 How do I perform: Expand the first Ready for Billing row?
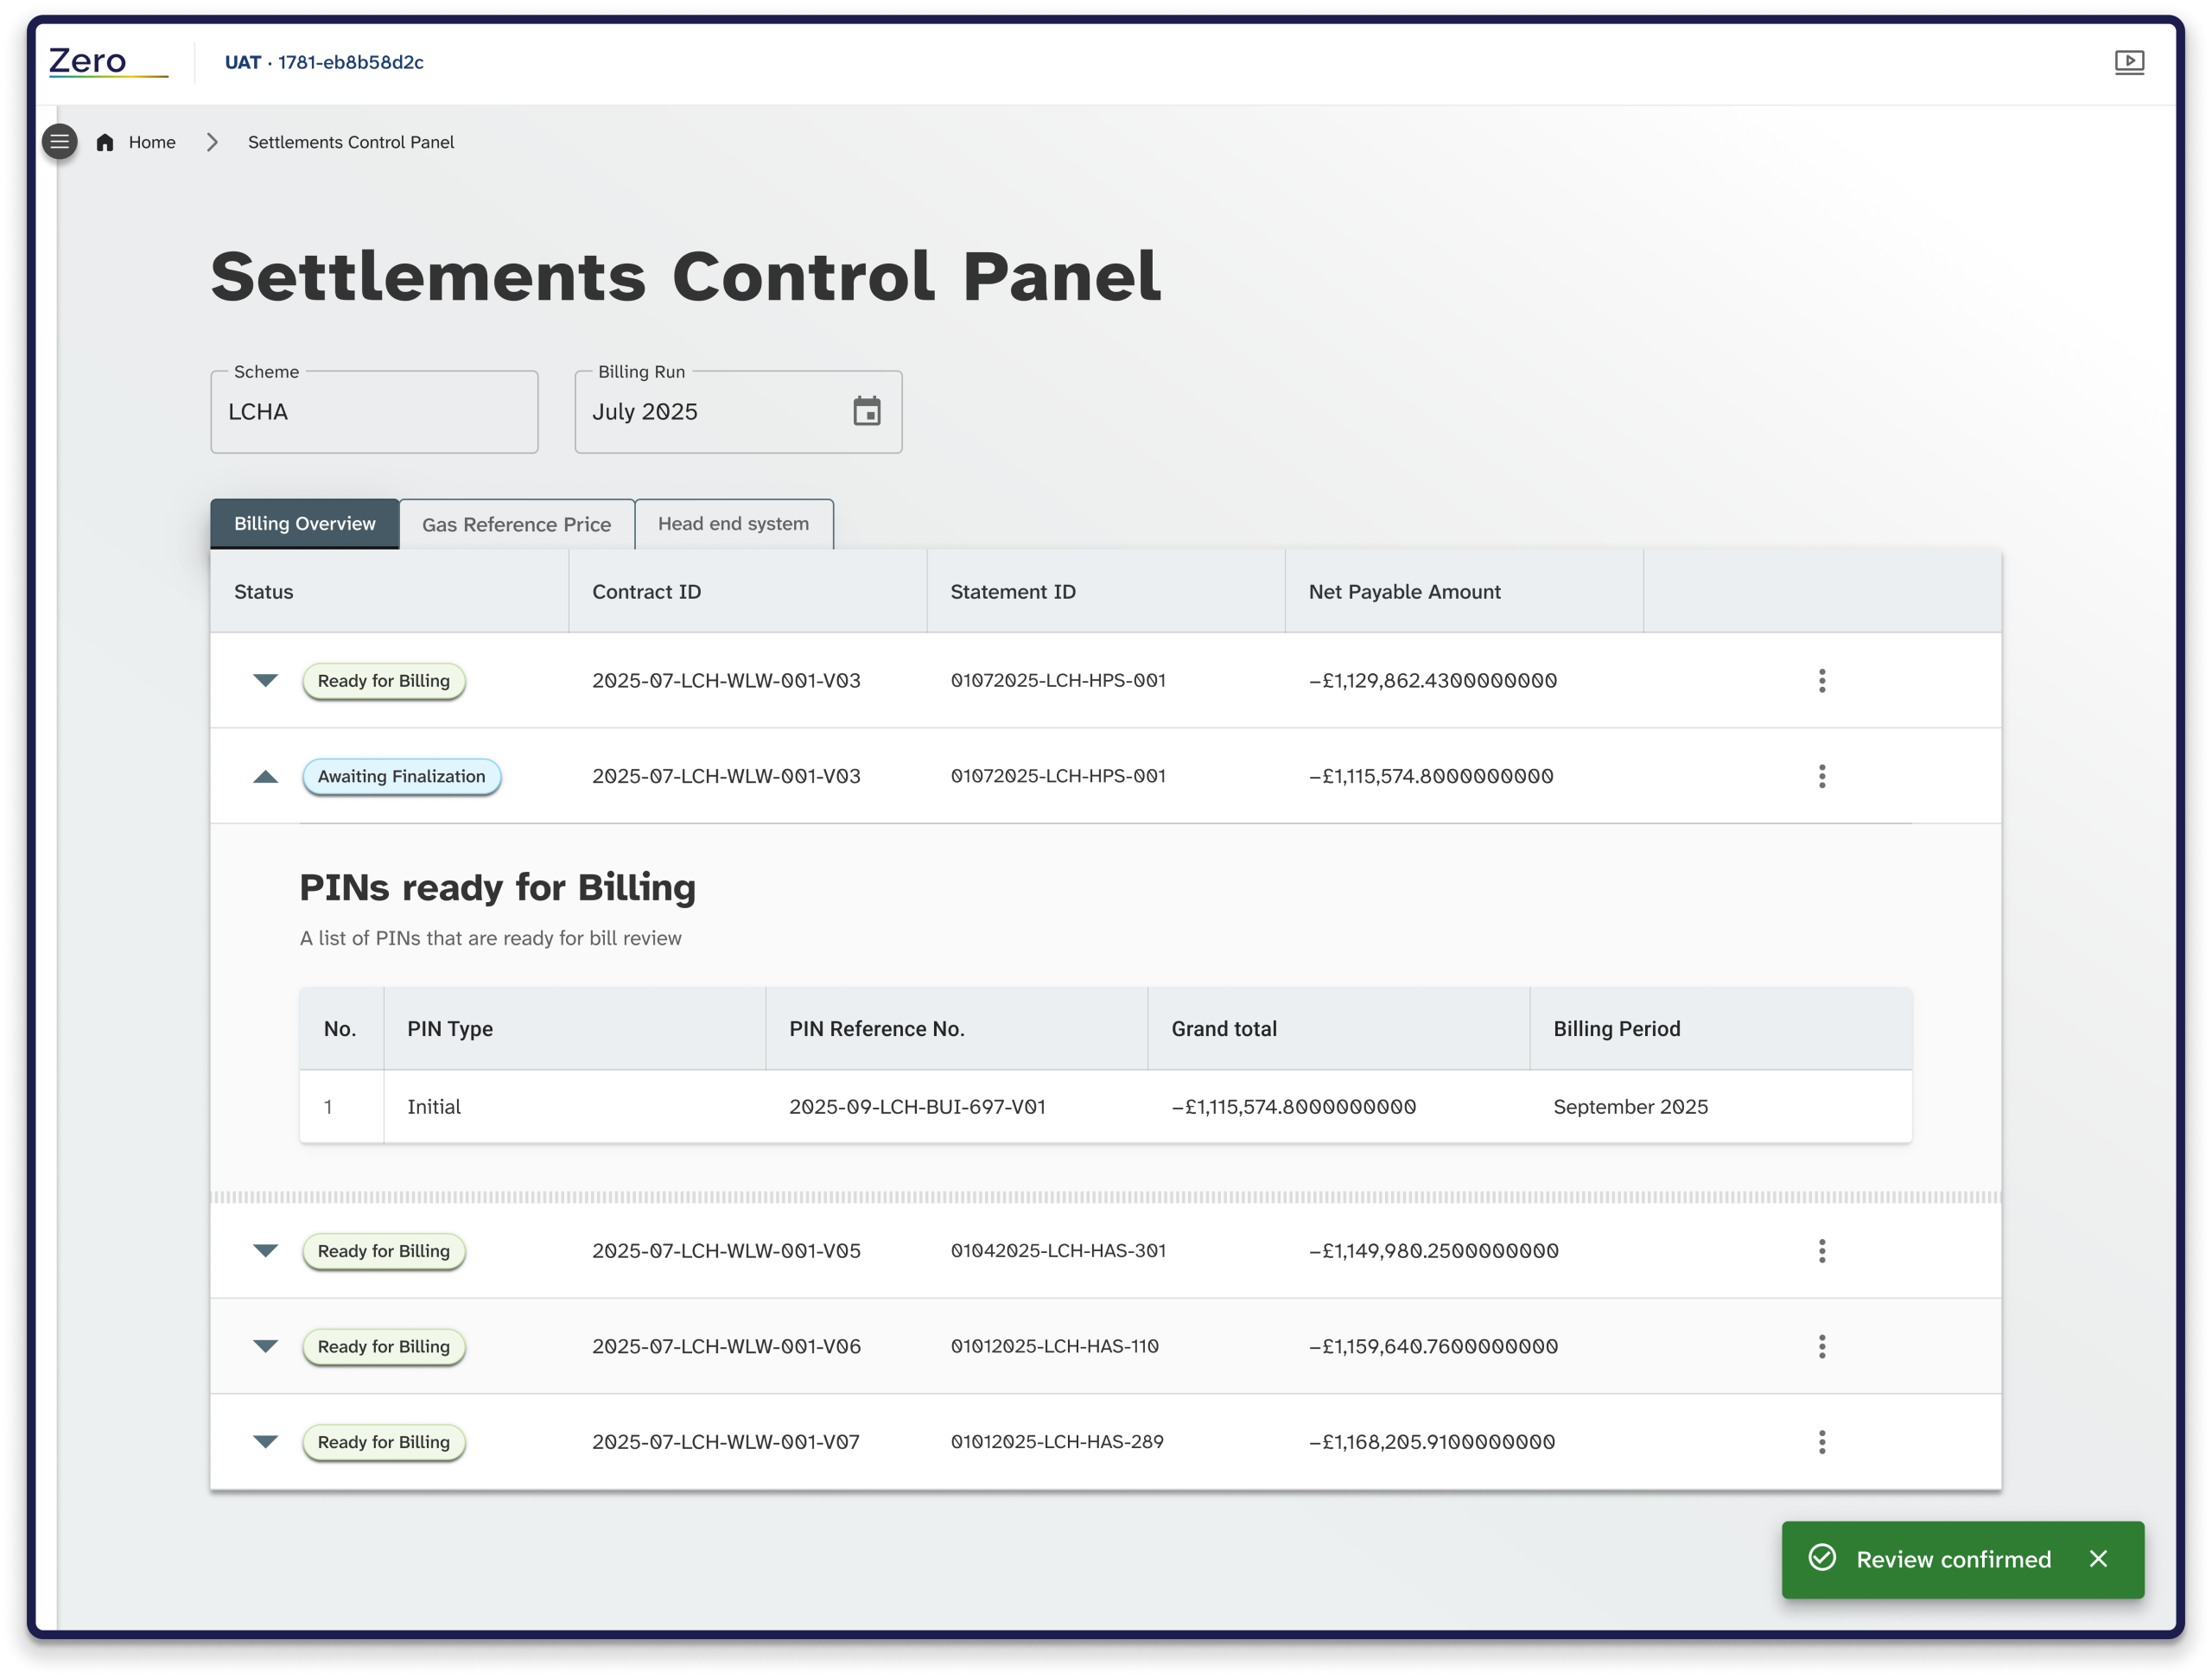(x=265, y=681)
